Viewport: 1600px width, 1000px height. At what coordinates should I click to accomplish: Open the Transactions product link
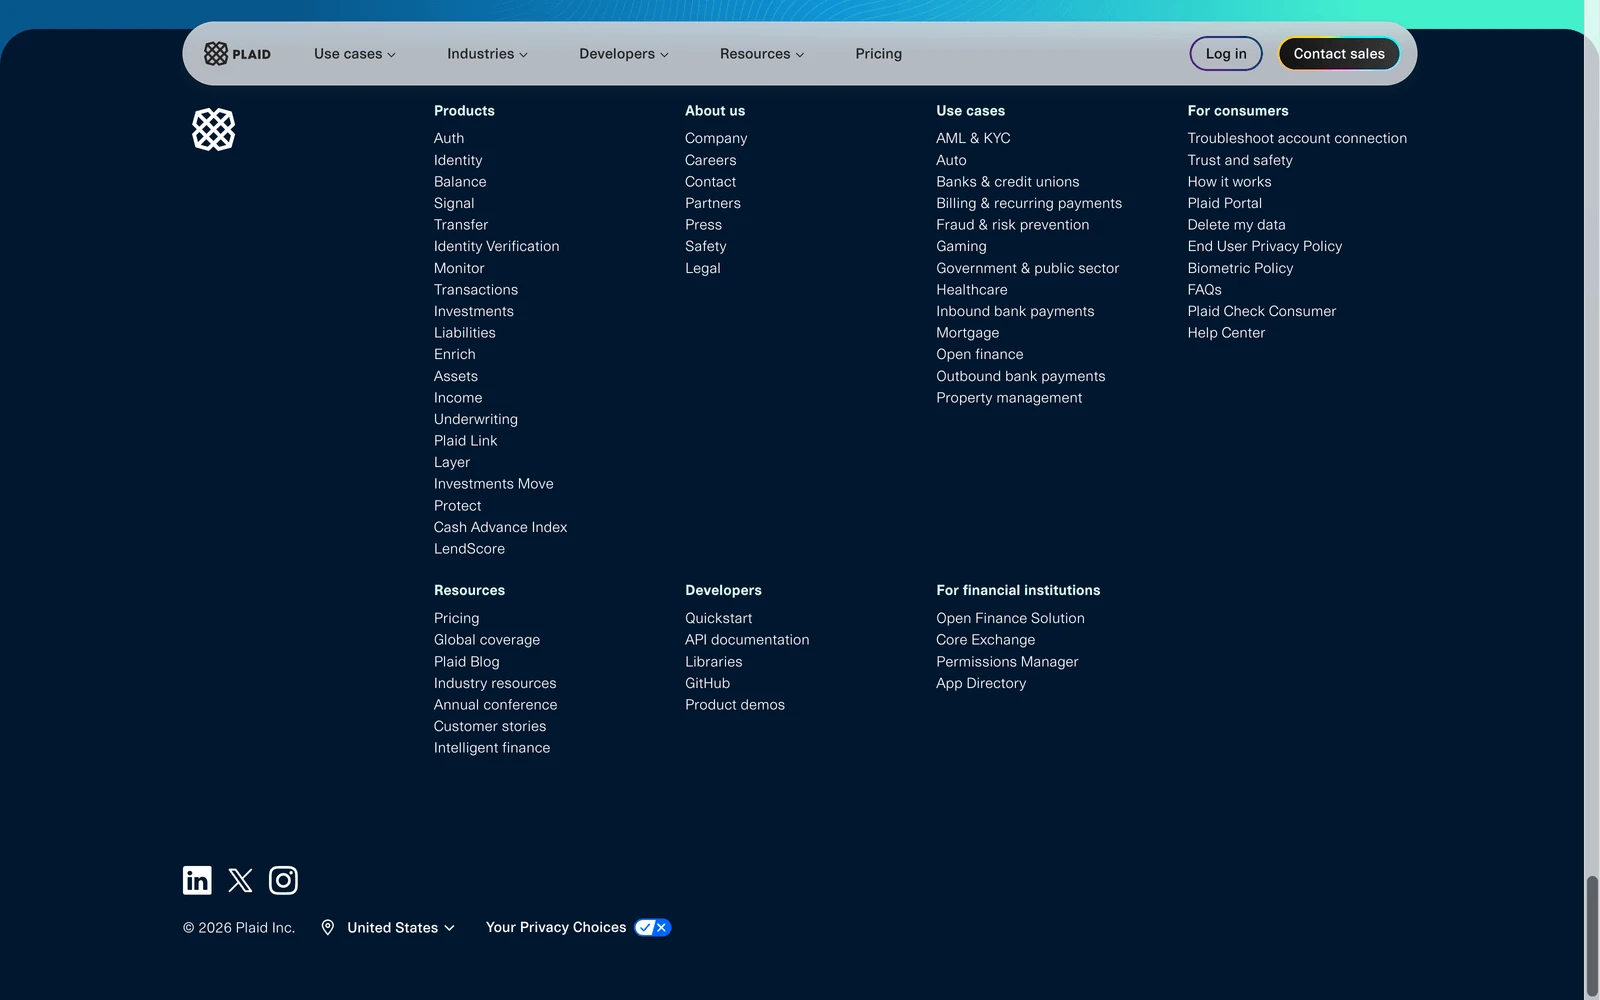point(476,290)
